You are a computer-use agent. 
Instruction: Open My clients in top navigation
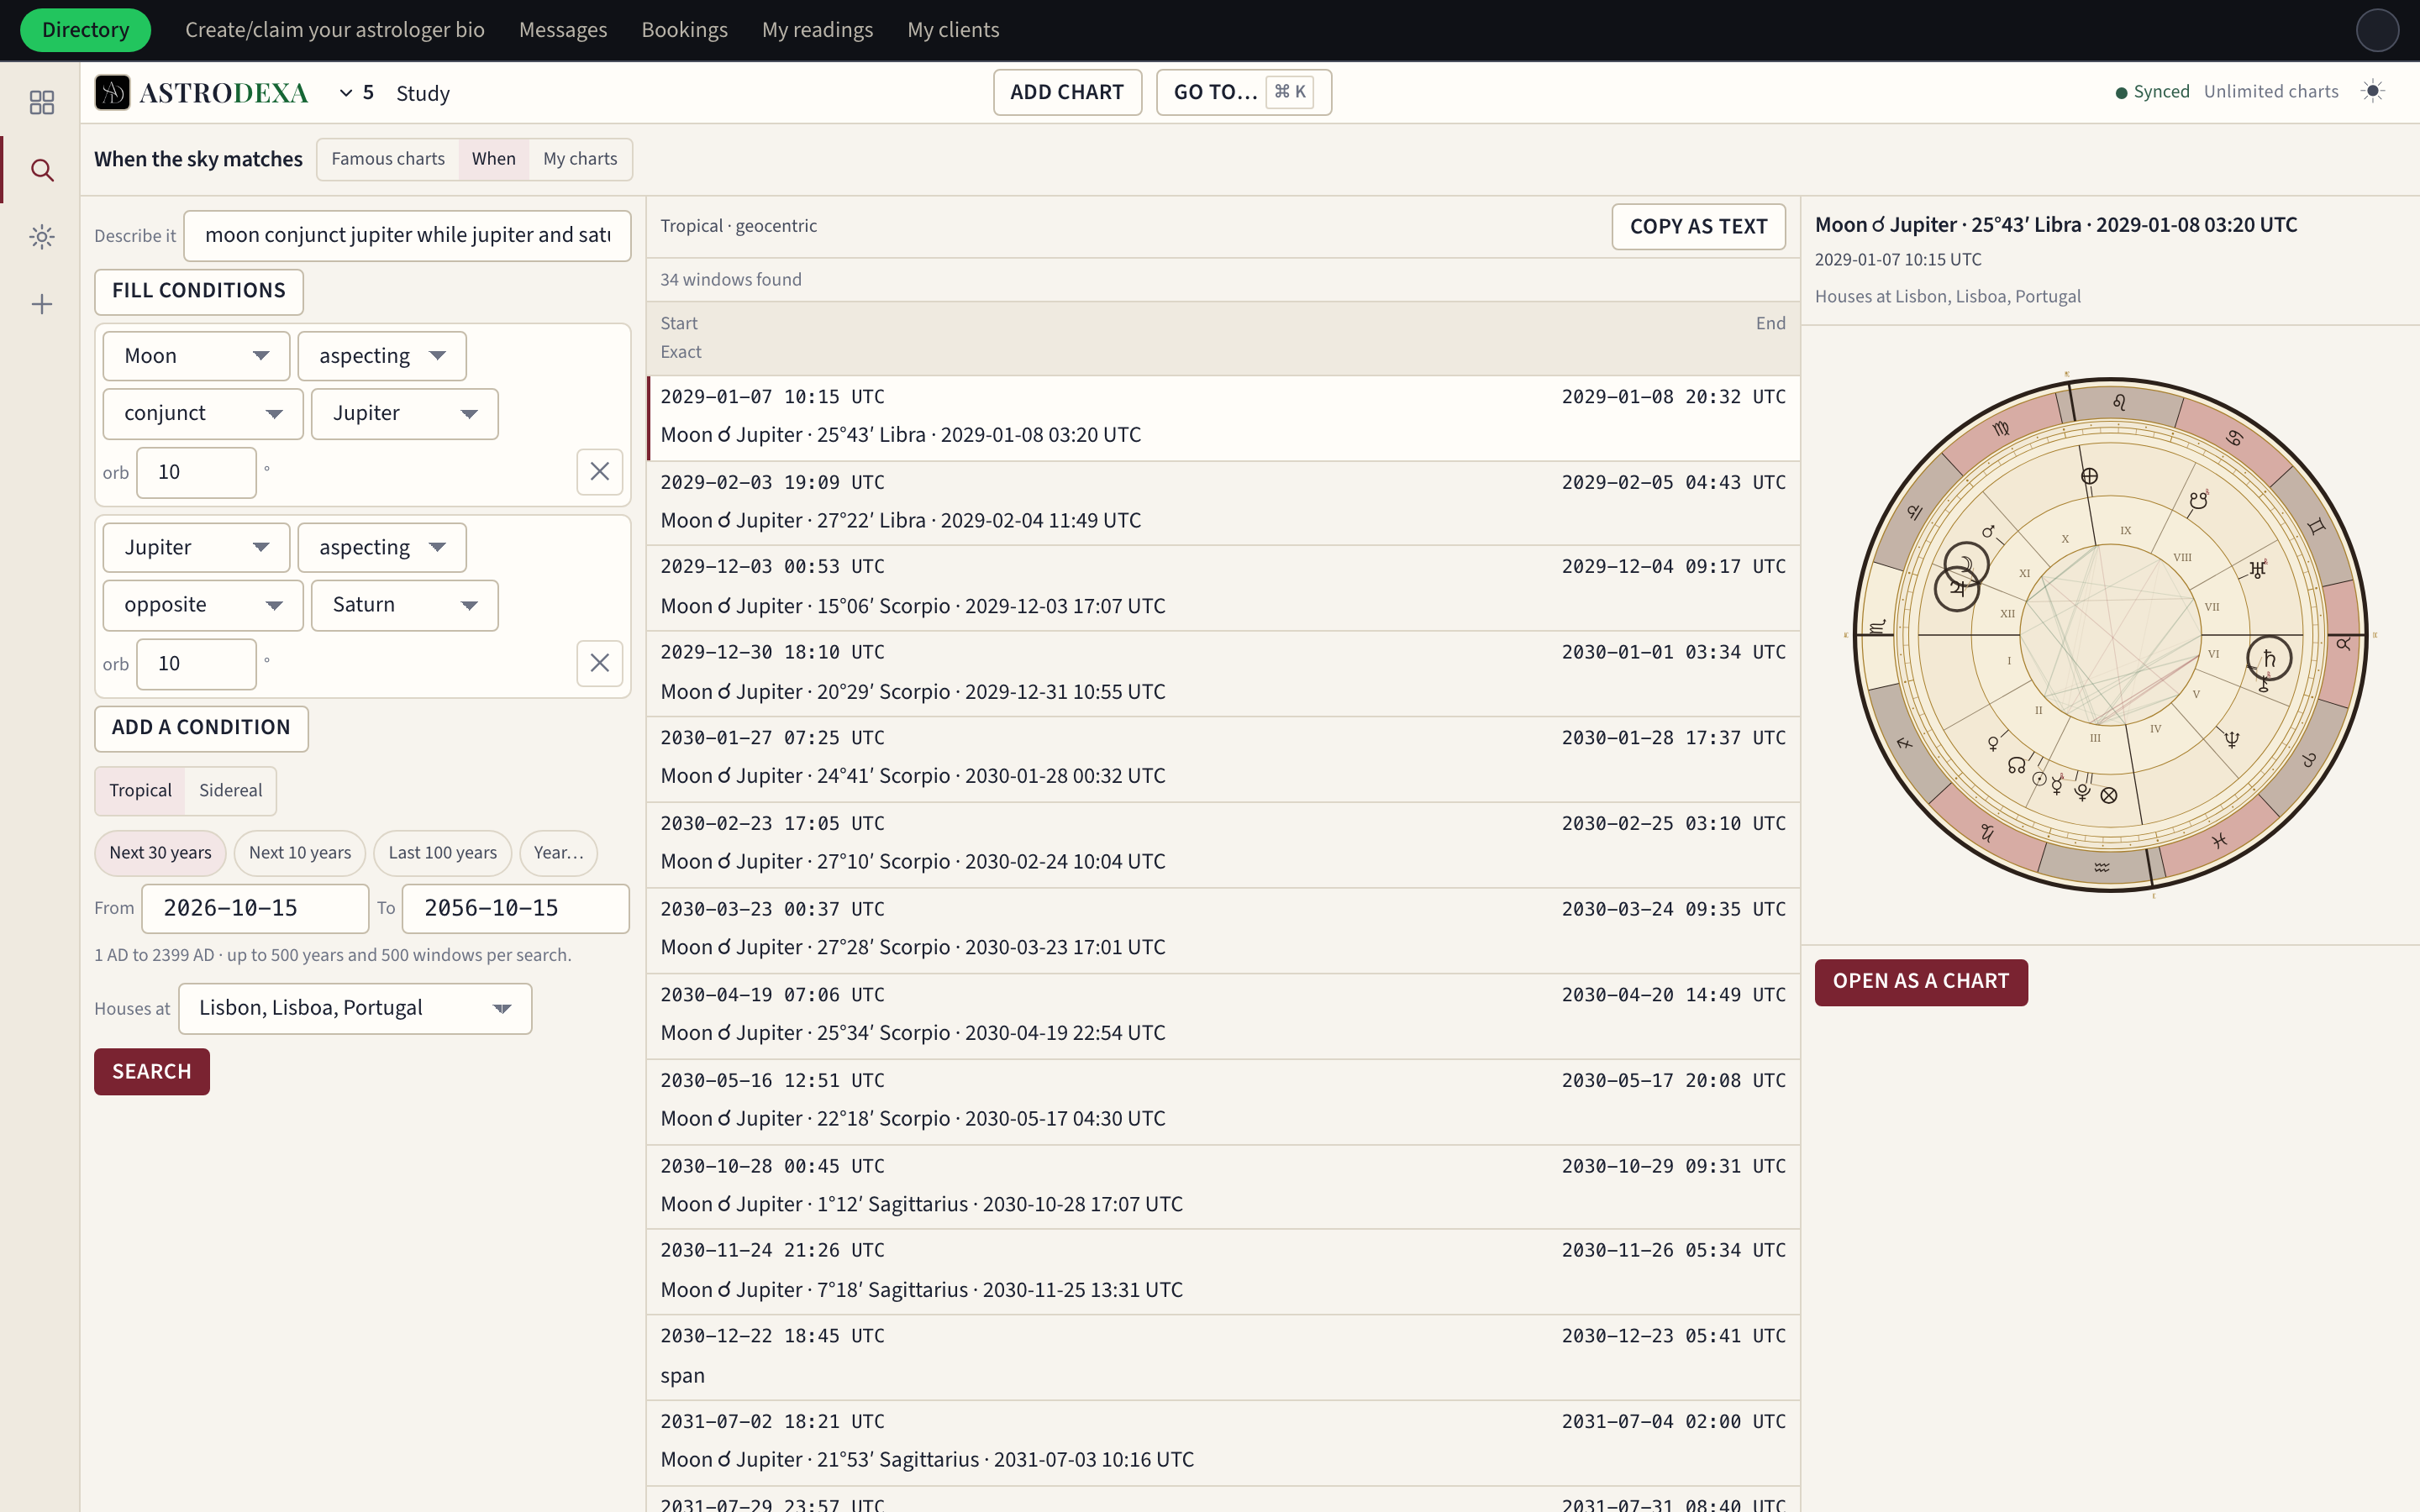(x=953, y=30)
